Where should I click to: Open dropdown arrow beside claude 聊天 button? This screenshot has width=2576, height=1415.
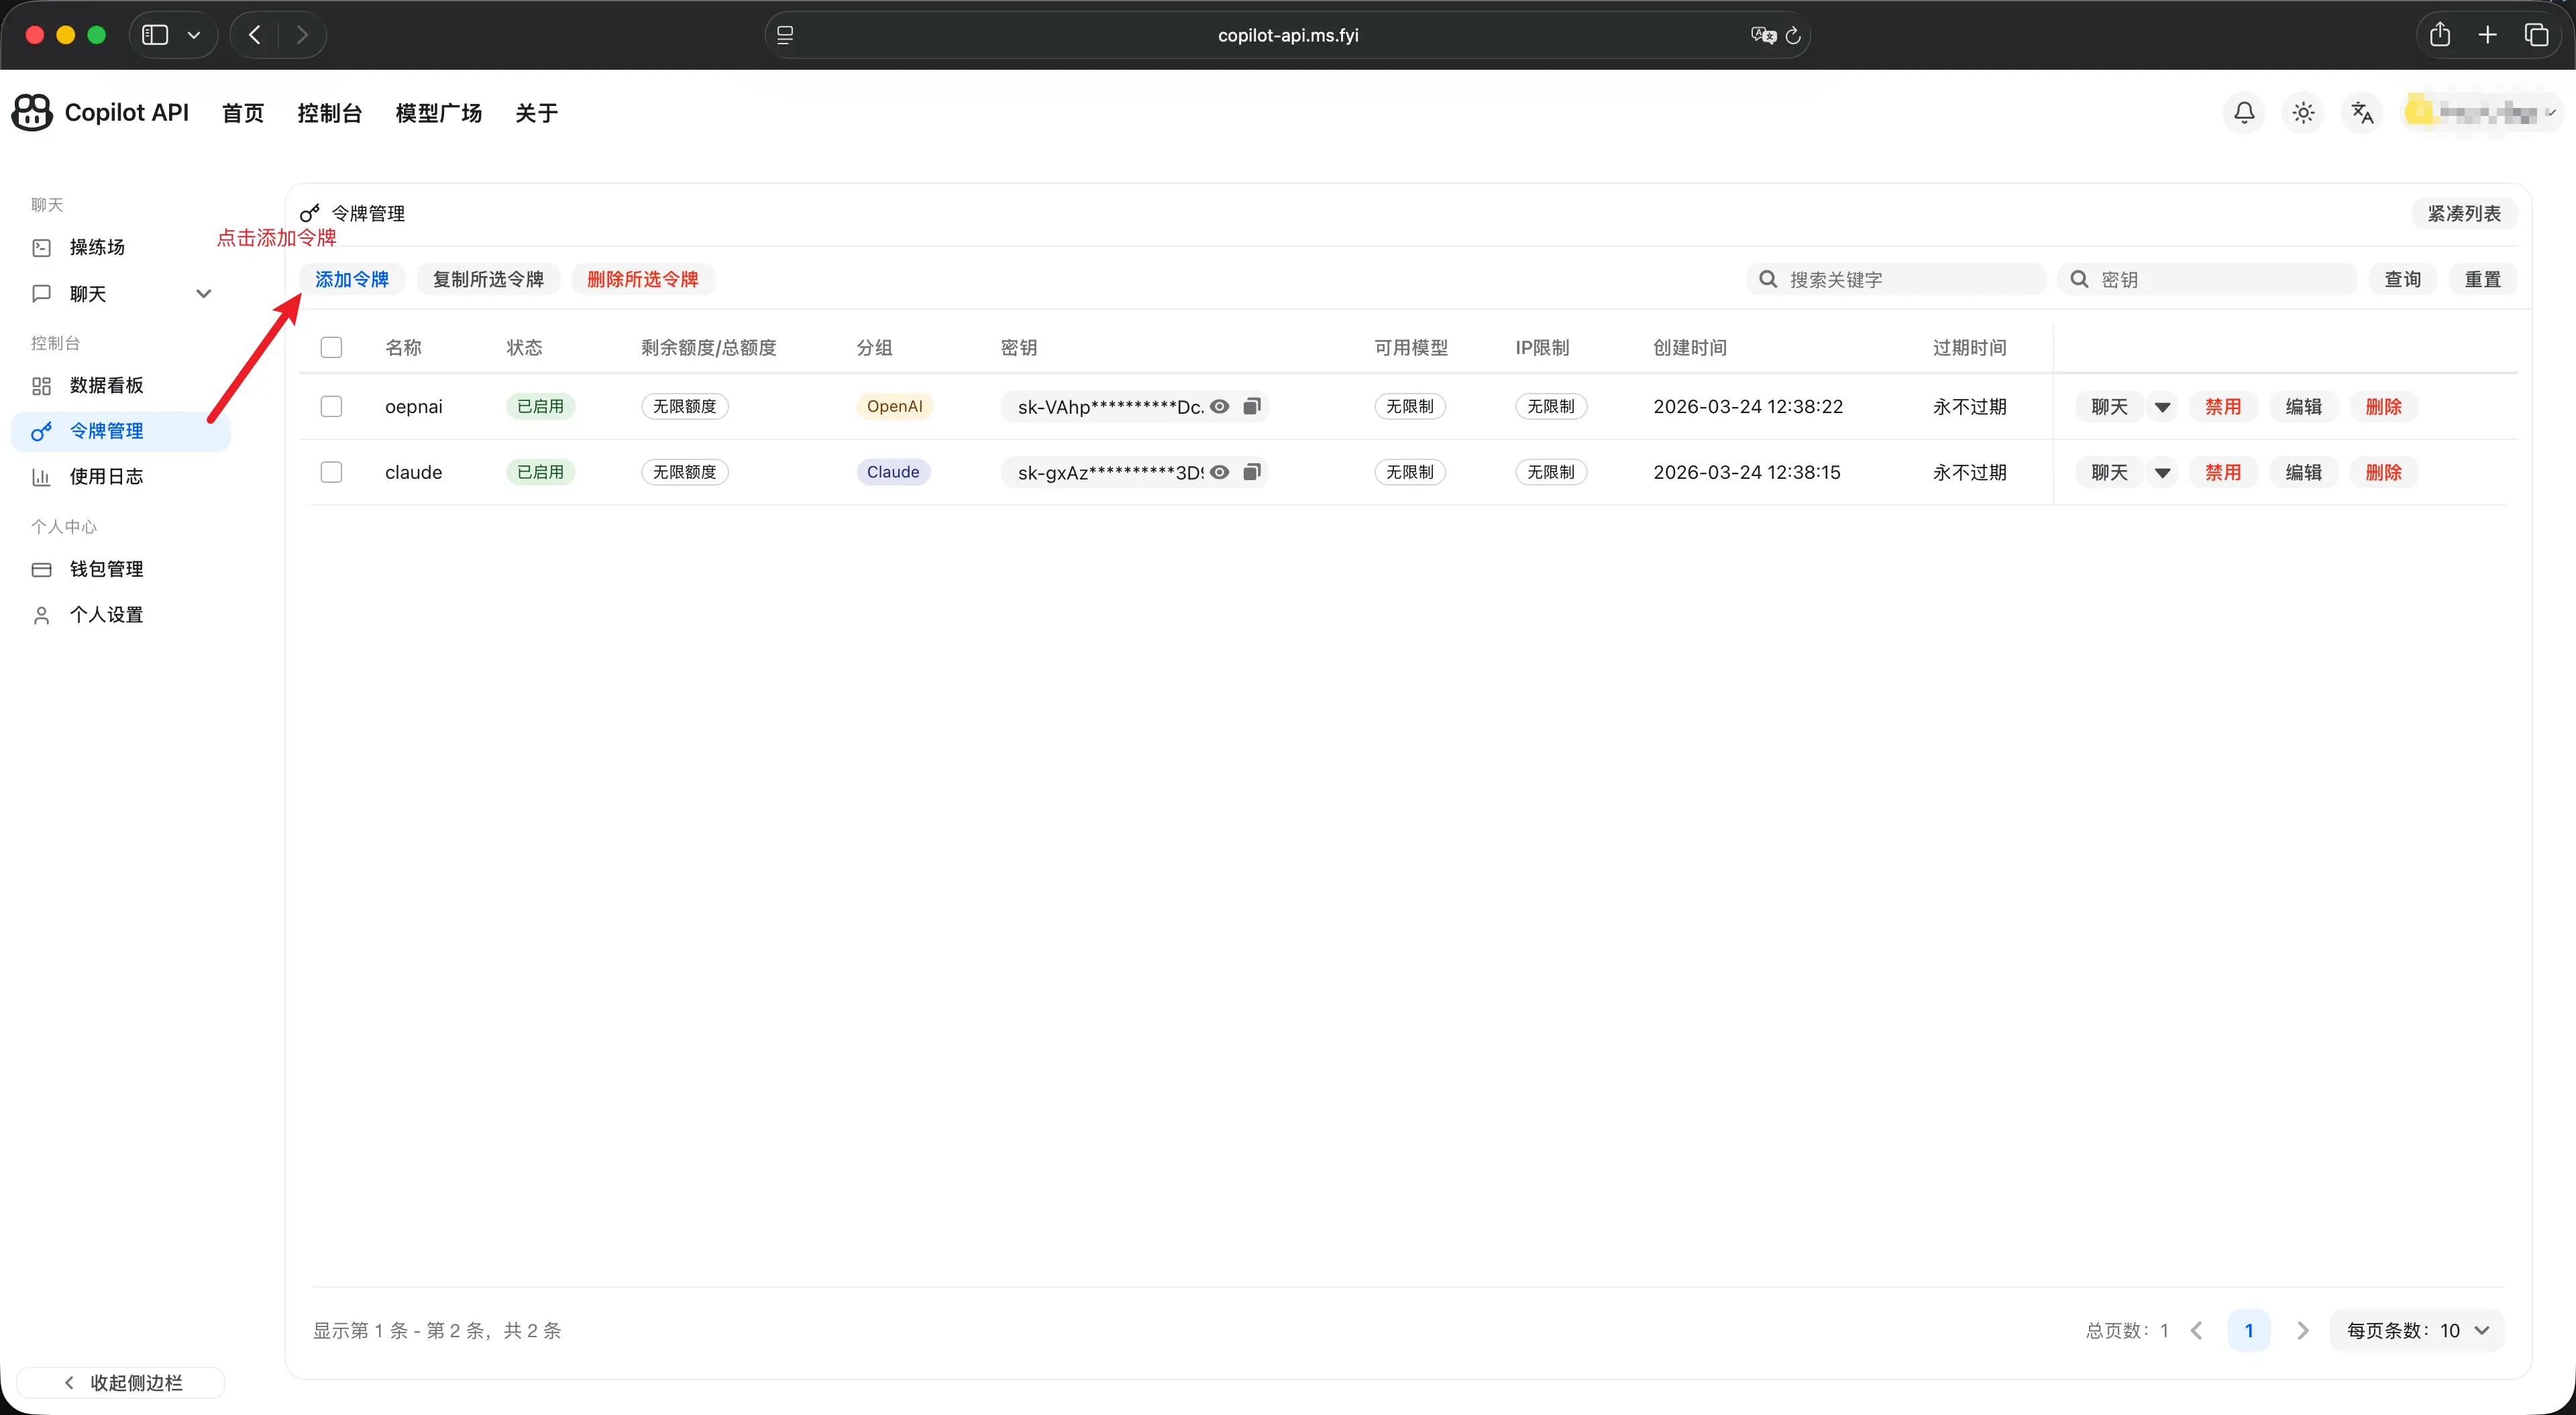pyautogui.click(x=2162, y=473)
